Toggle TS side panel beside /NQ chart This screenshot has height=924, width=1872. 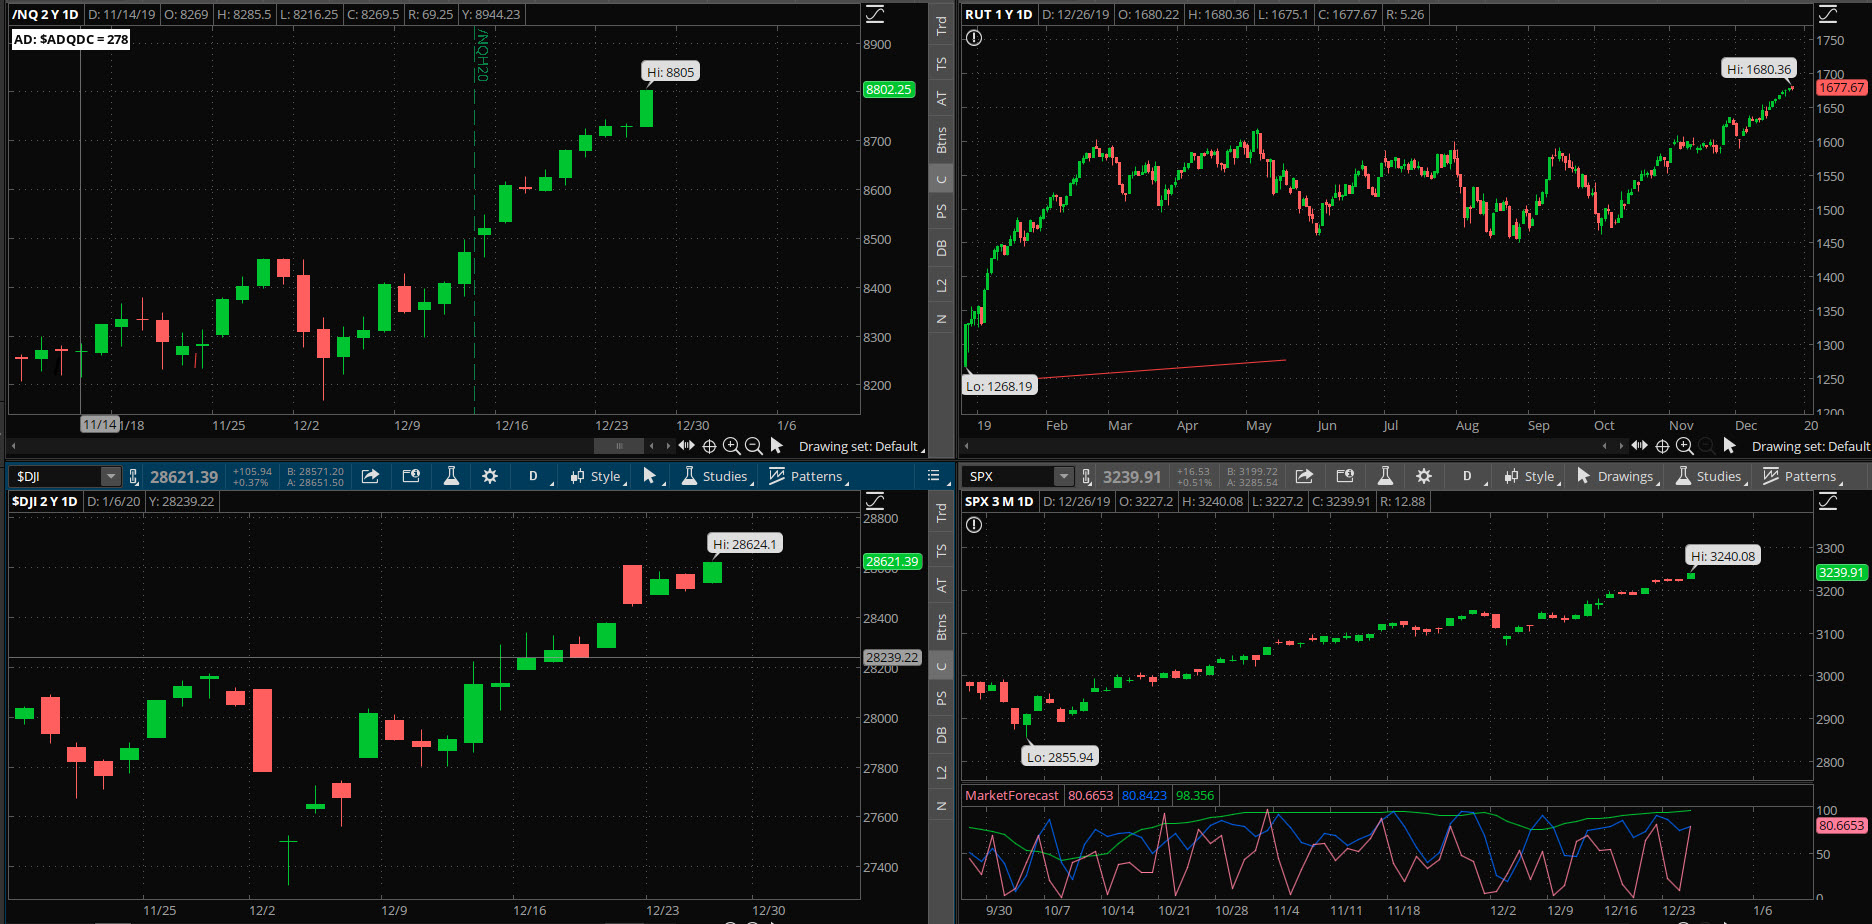pos(941,63)
